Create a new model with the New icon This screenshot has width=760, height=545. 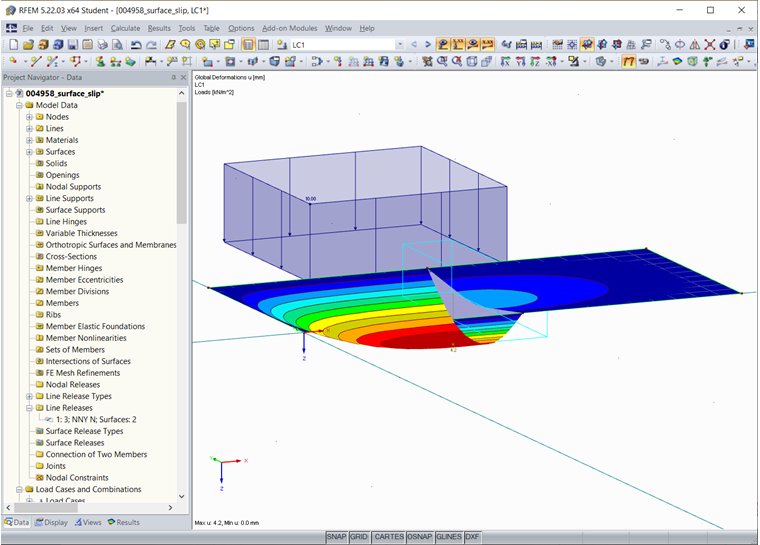tap(14, 45)
